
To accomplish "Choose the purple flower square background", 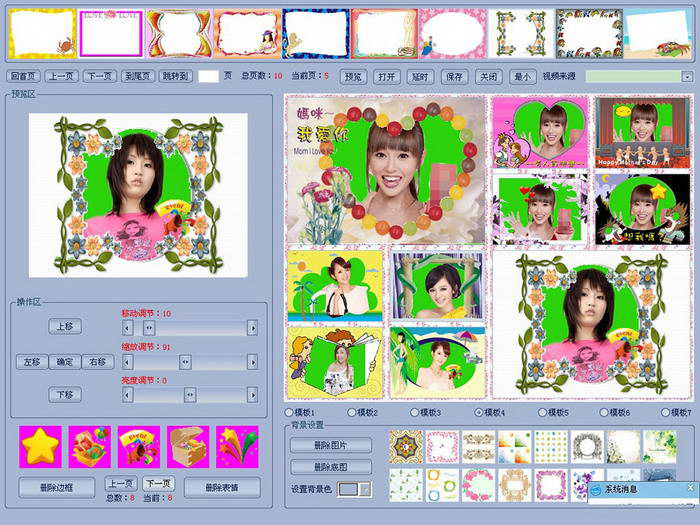I will click(x=551, y=485).
